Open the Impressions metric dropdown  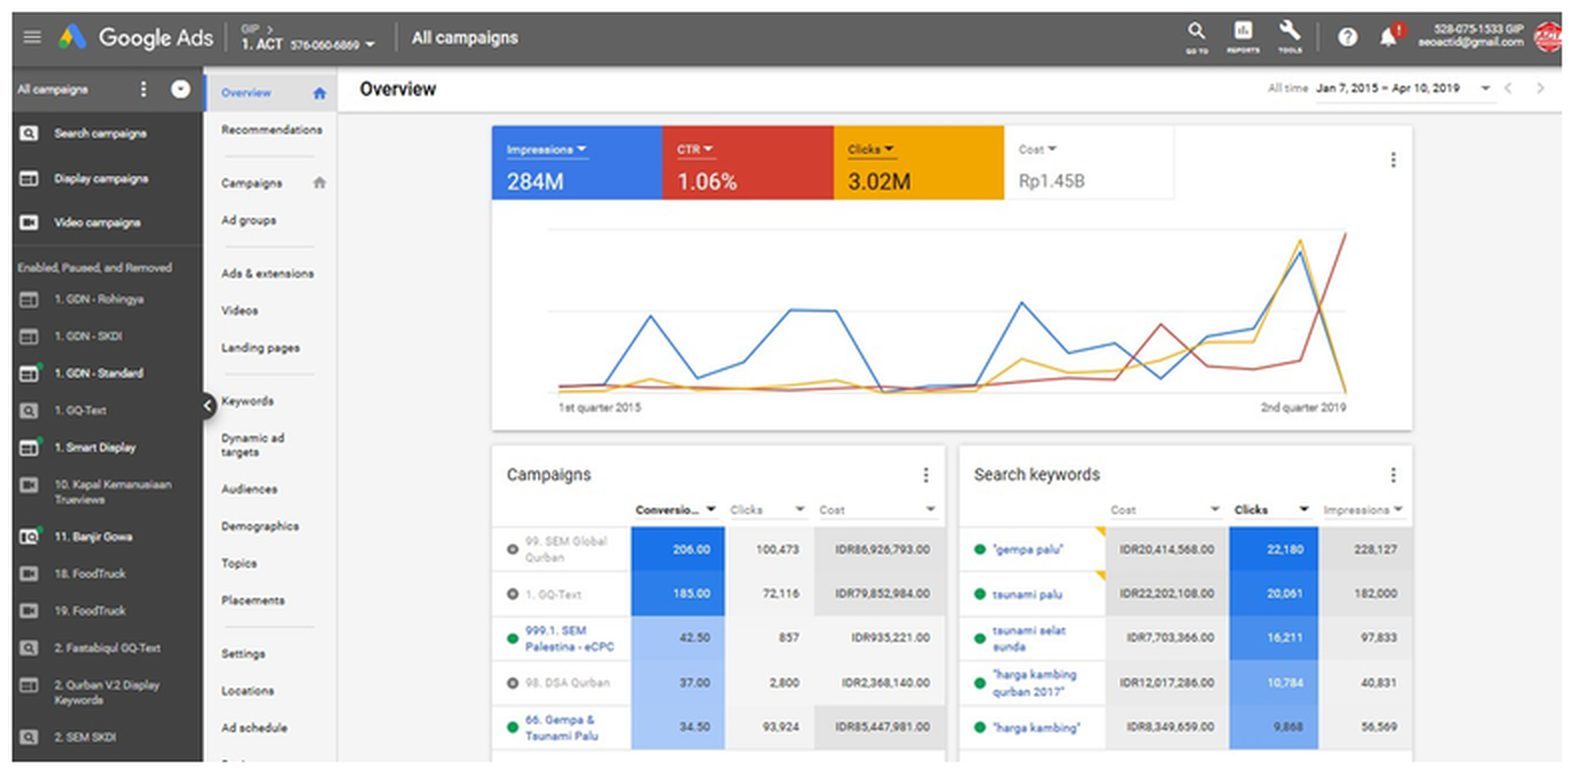coord(547,149)
